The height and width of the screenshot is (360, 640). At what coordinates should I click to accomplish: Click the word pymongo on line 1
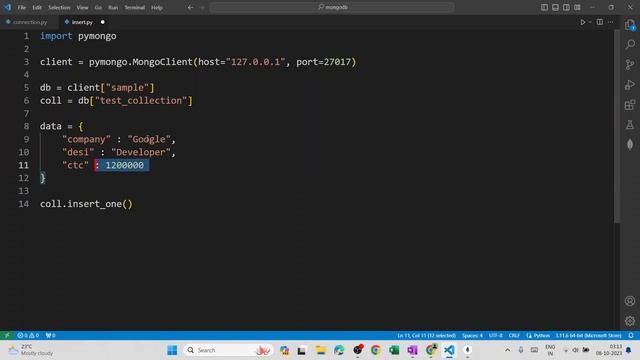pyautogui.click(x=97, y=36)
